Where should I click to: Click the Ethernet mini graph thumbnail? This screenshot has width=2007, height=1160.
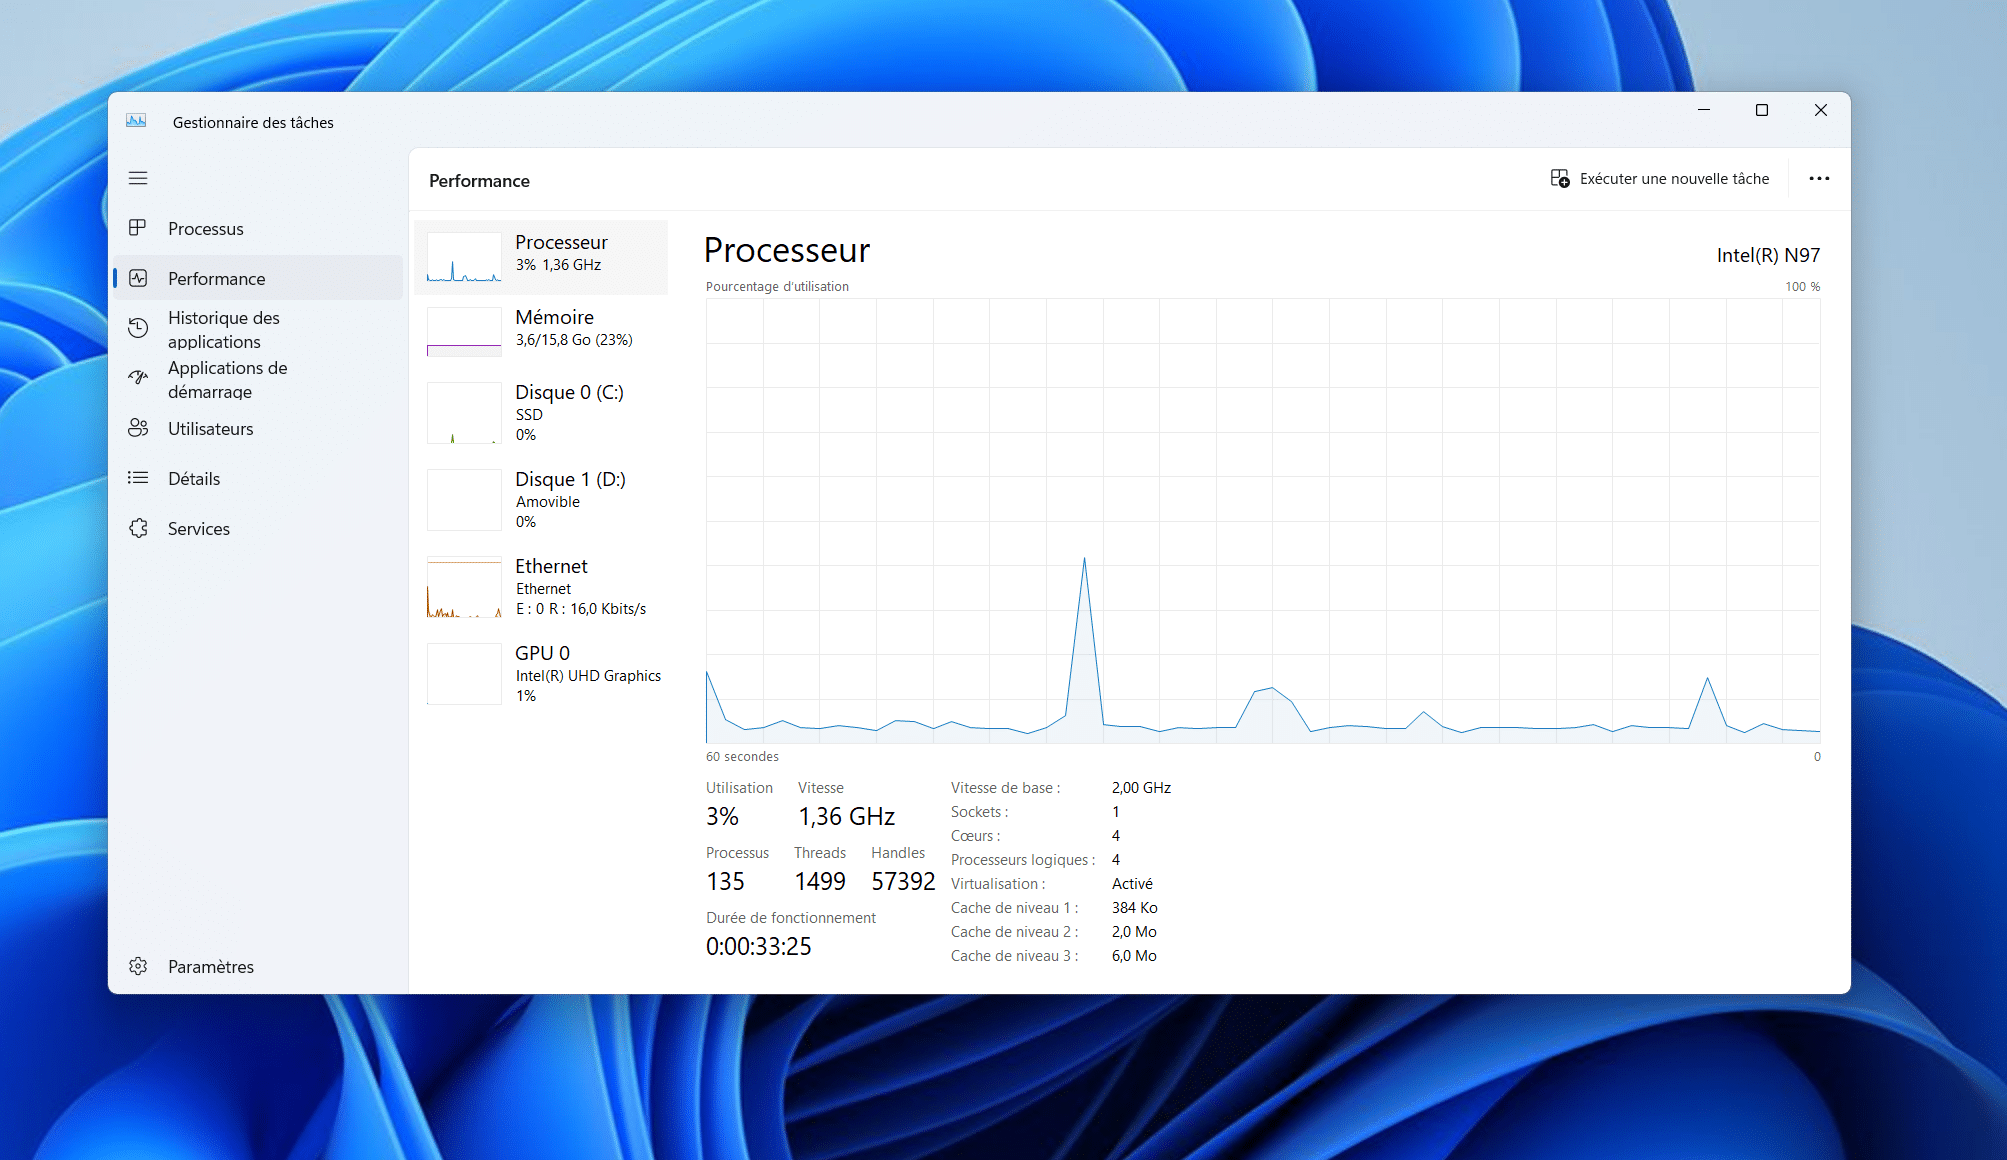click(x=464, y=587)
